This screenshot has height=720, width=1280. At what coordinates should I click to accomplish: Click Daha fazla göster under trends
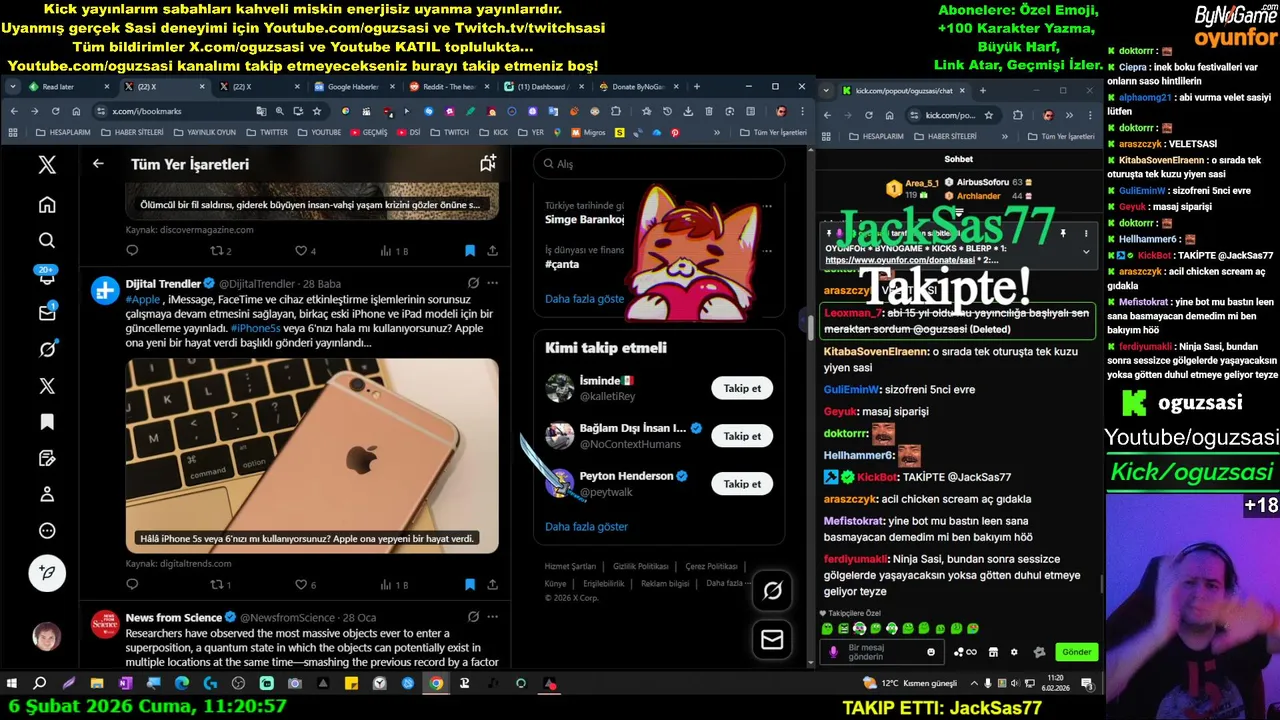[584, 298]
